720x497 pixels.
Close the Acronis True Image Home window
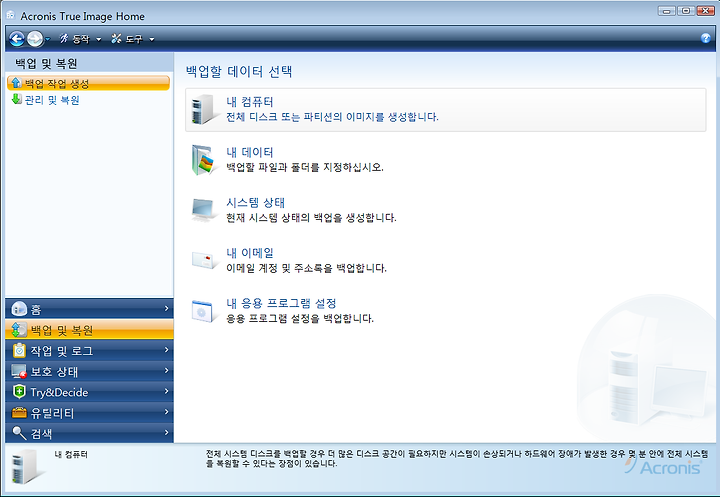point(705,11)
